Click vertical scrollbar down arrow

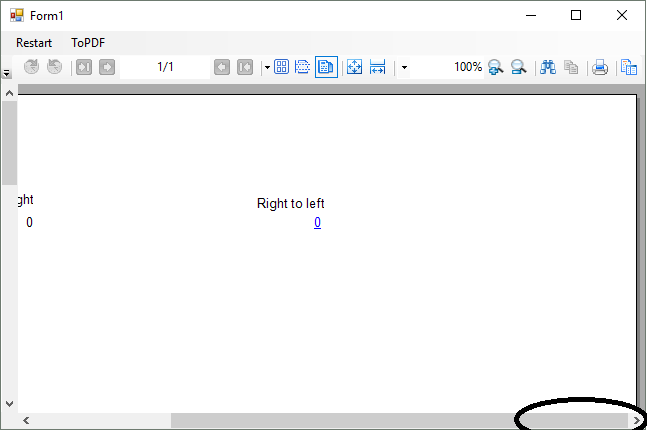(x=9, y=404)
